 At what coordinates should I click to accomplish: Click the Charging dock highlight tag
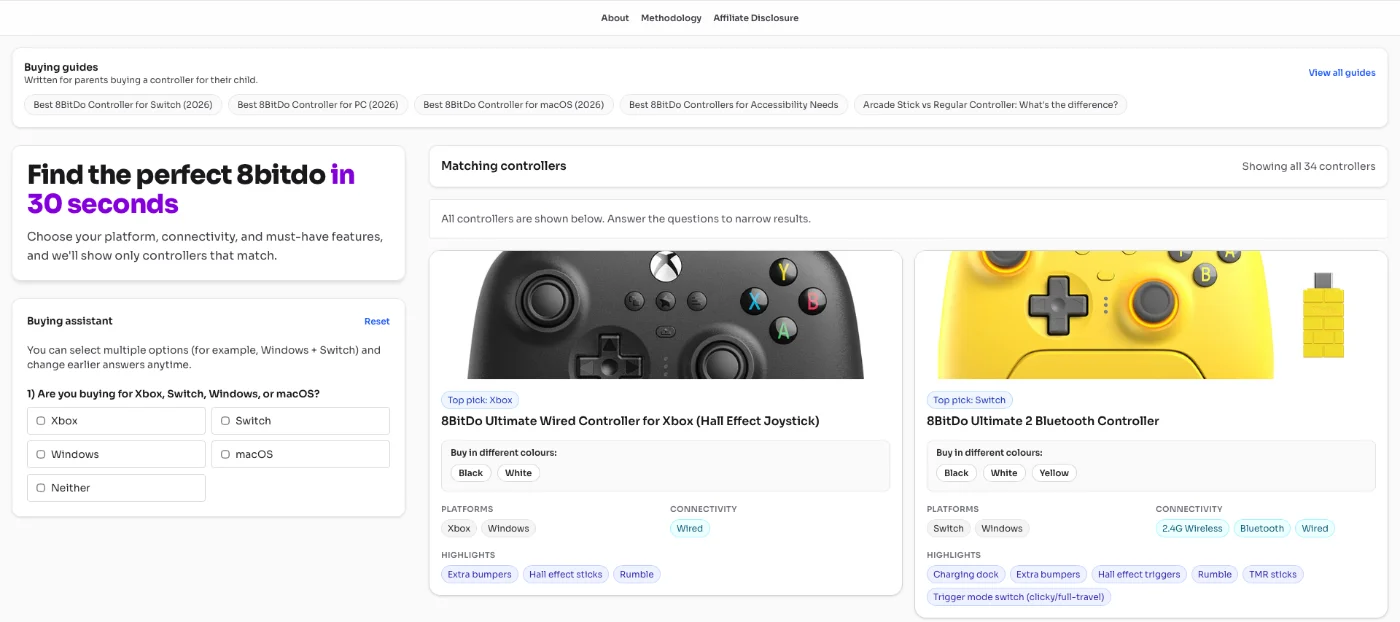[x=966, y=575]
